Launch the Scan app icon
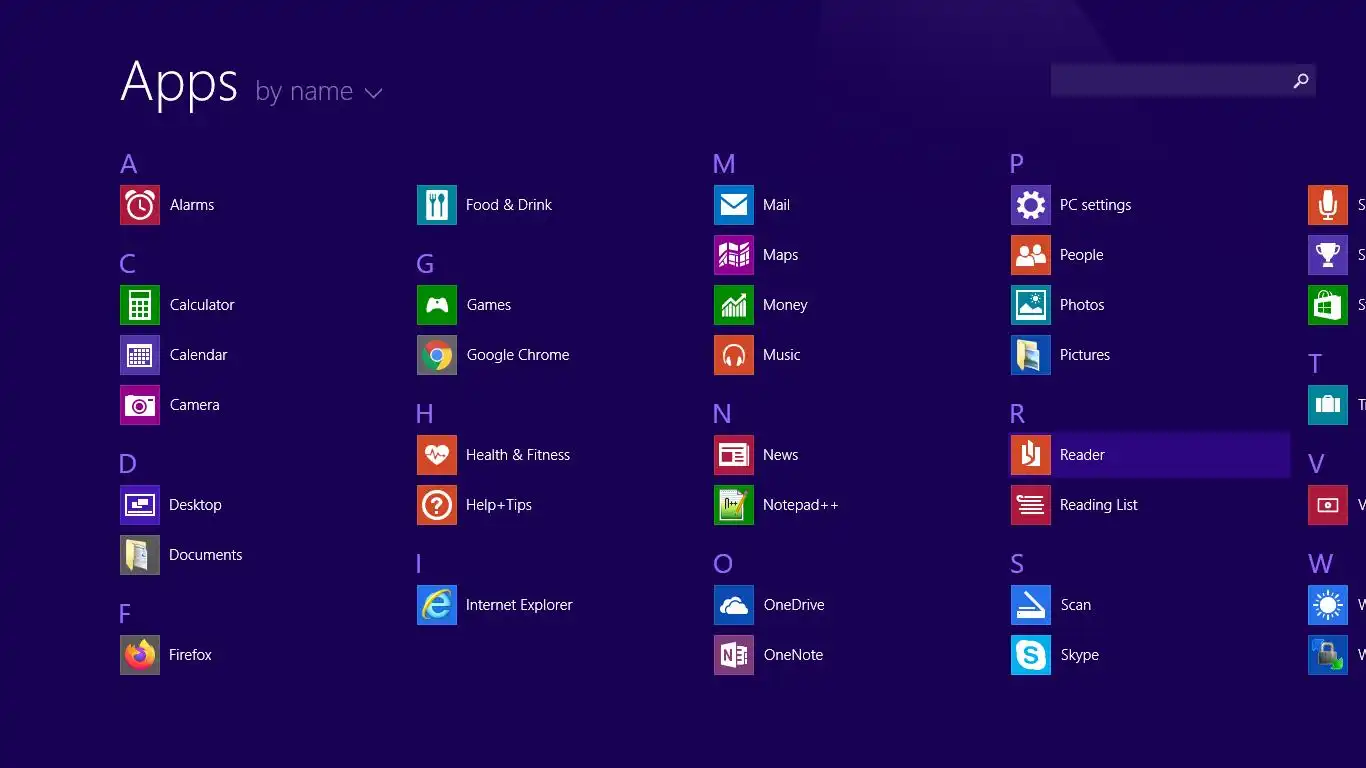The width and height of the screenshot is (1366, 768). click(x=1031, y=605)
